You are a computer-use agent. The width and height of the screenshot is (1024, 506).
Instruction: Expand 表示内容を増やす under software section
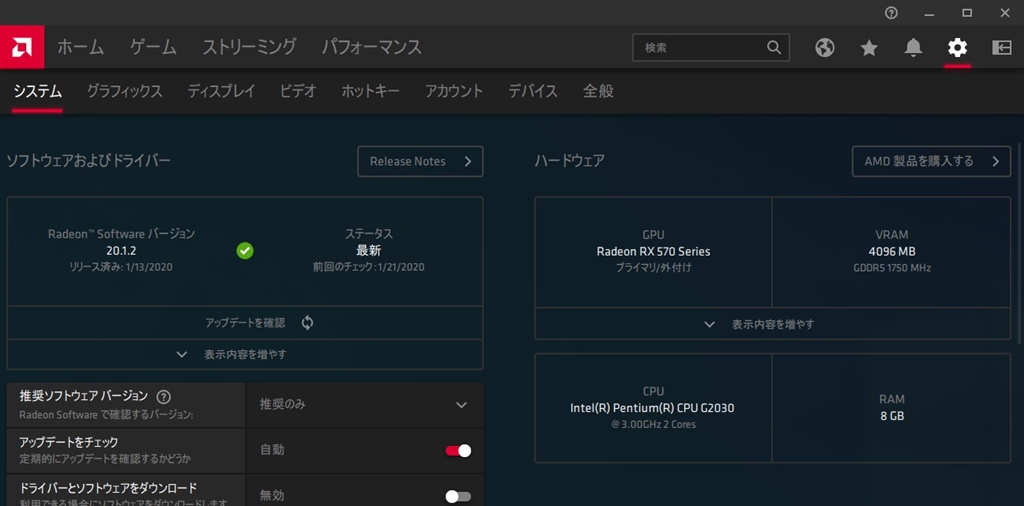(245, 355)
